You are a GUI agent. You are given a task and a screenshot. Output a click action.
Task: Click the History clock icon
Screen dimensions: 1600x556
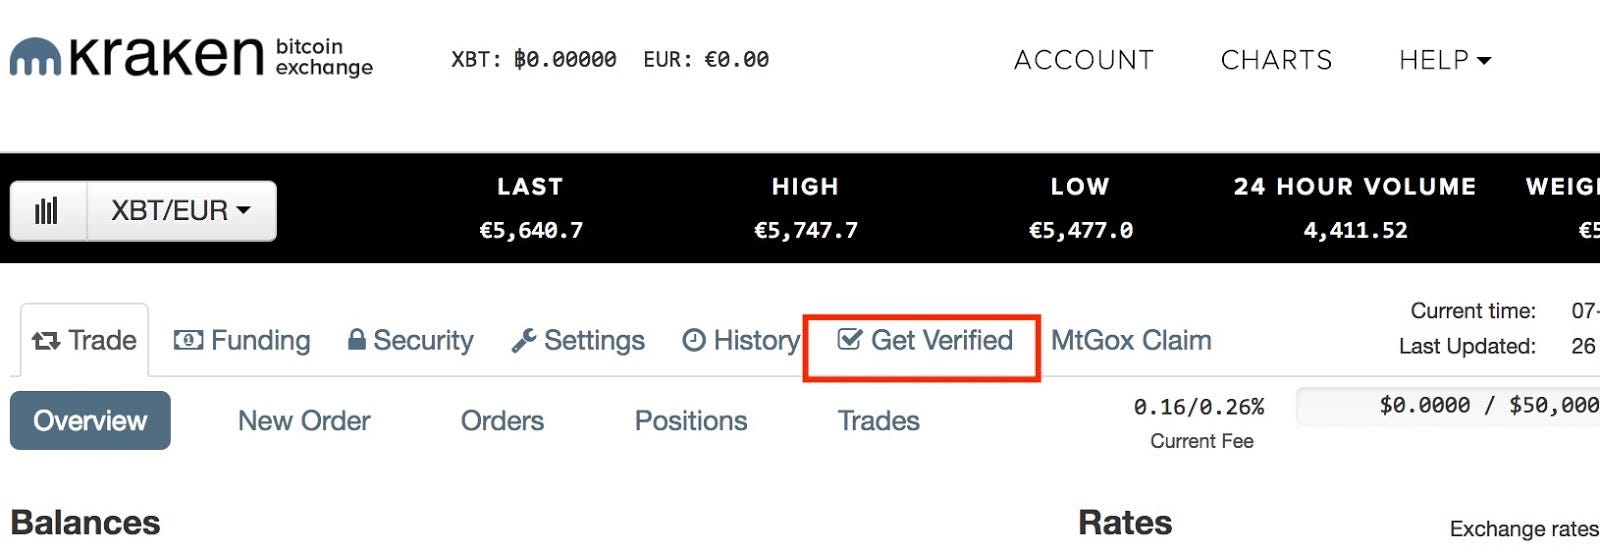(694, 341)
